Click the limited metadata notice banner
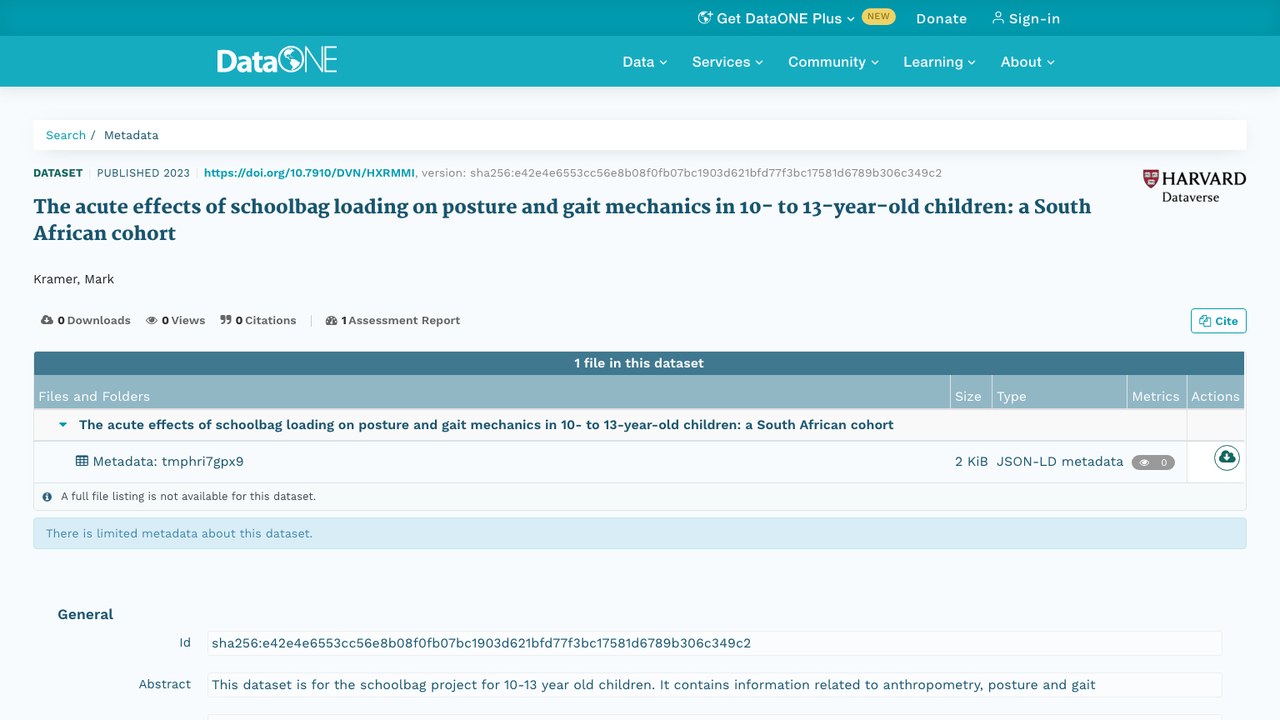The height and width of the screenshot is (720, 1280). (640, 533)
